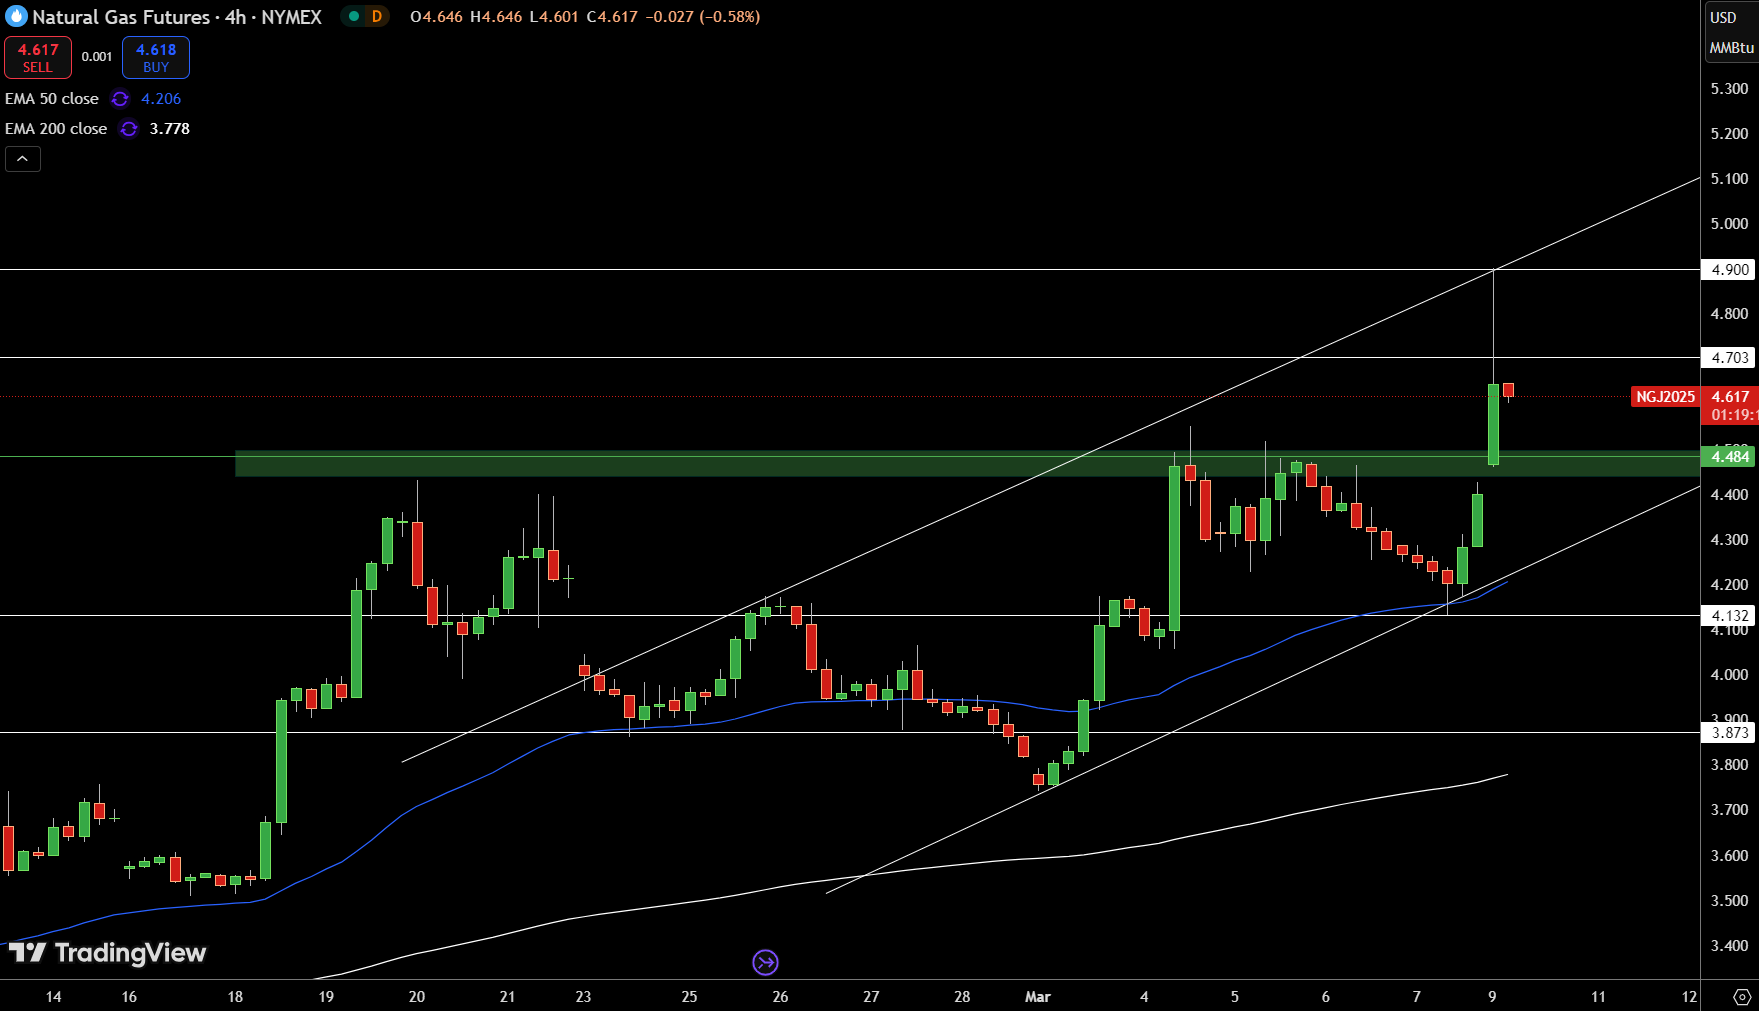The width and height of the screenshot is (1759, 1011).
Task: Click the TradingView logo
Action: [107, 953]
